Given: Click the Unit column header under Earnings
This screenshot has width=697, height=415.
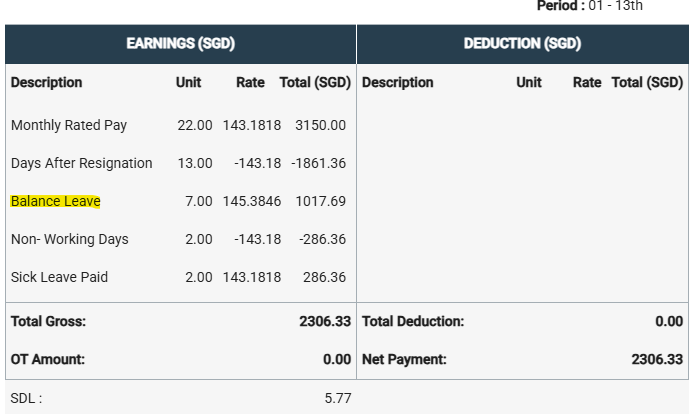Looking at the screenshot, I should [x=188, y=82].
